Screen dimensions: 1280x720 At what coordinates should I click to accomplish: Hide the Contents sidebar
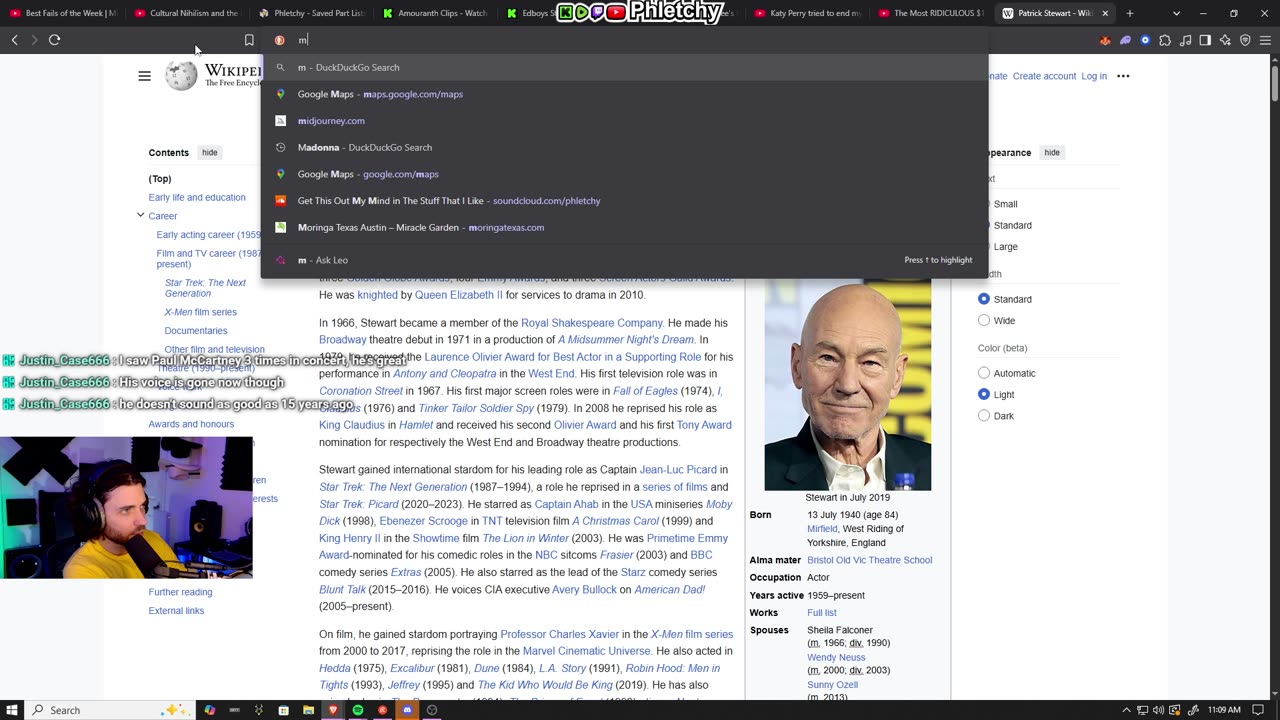point(209,152)
